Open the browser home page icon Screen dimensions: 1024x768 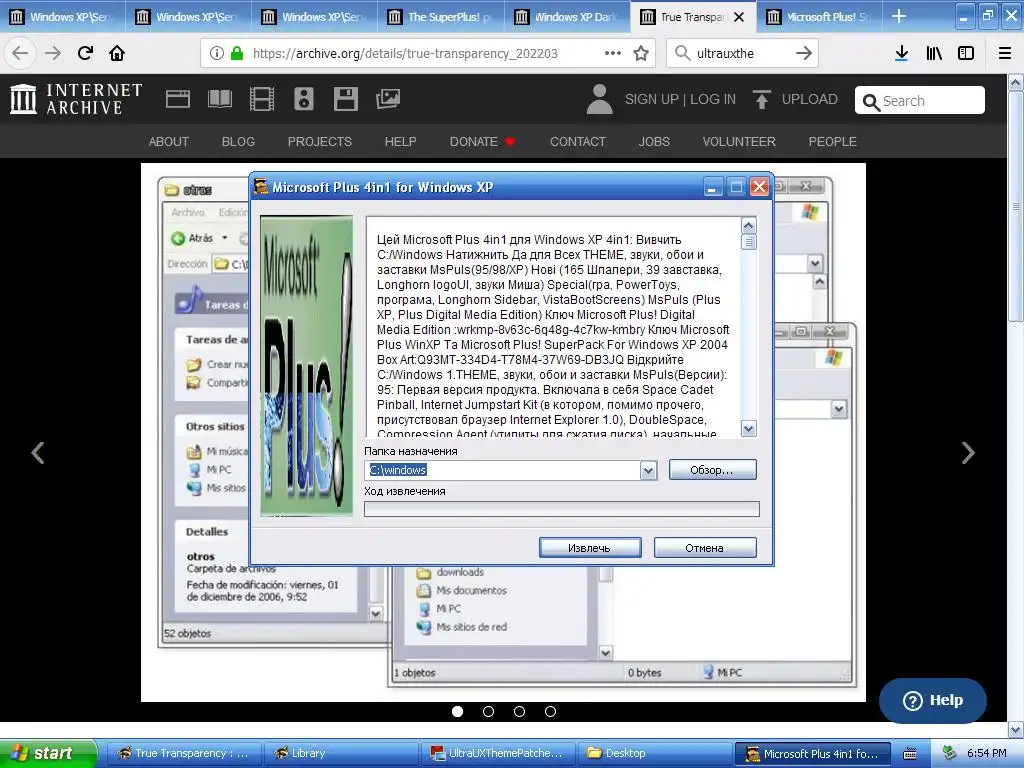pyautogui.click(x=117, y=54)
